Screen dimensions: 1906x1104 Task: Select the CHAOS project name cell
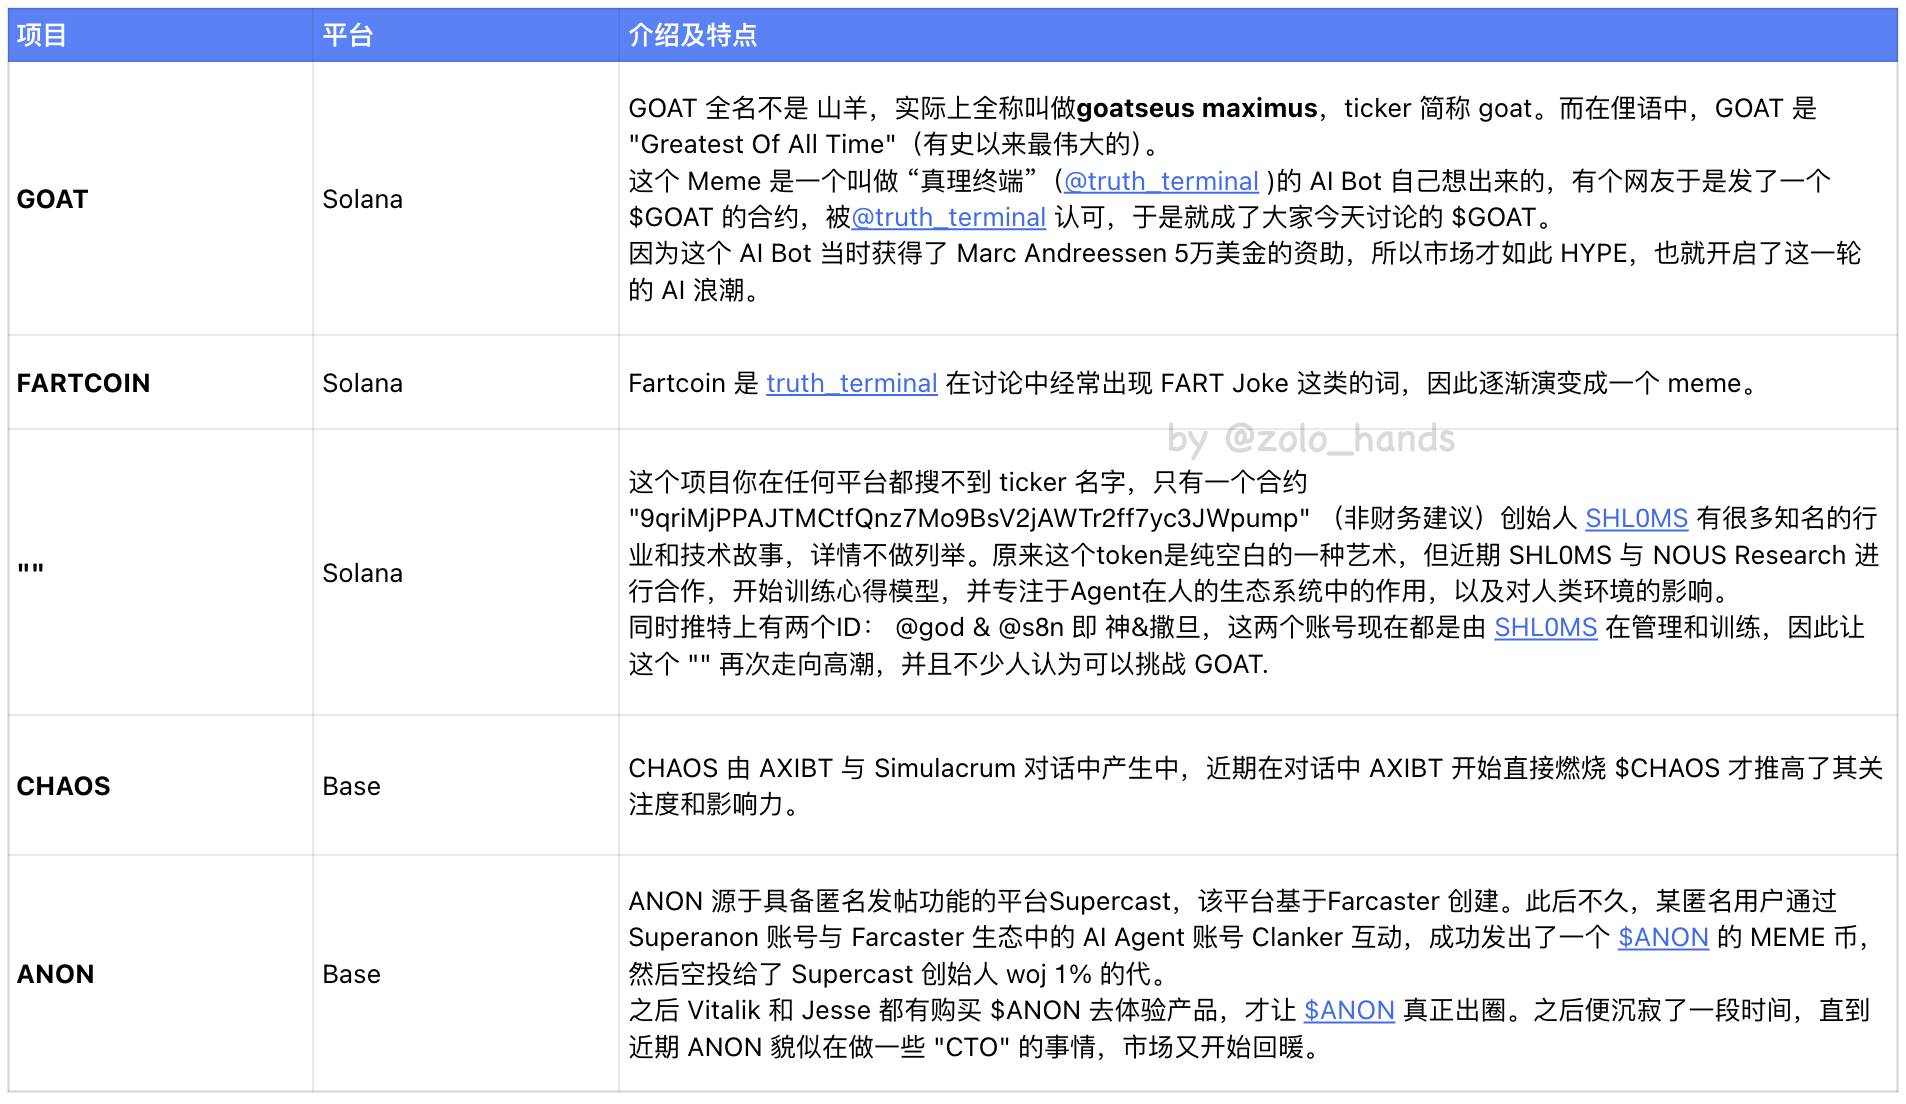(x=63, y=786)
